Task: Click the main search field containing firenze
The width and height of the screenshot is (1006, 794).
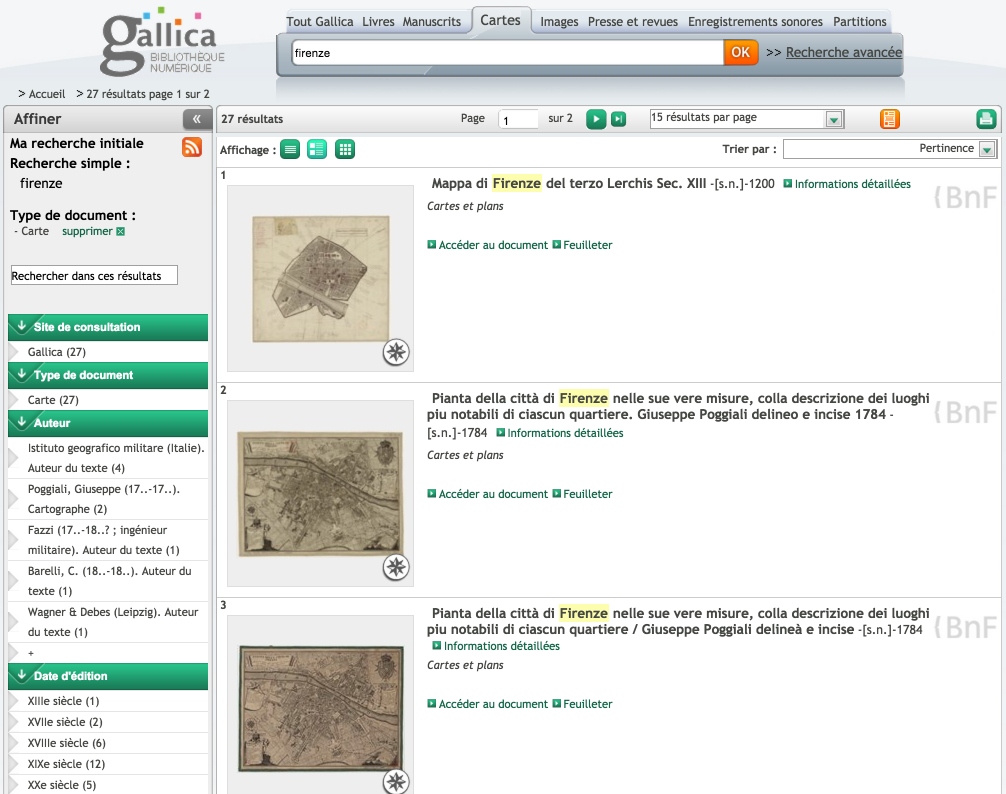Action: point(507,53)
